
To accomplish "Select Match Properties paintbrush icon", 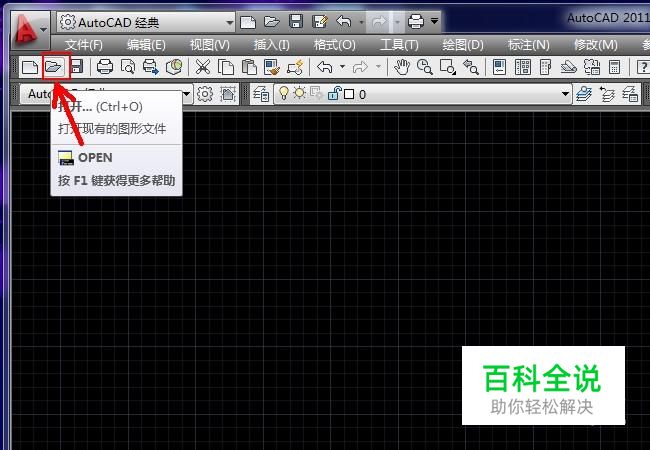I will tap(272, 67).
